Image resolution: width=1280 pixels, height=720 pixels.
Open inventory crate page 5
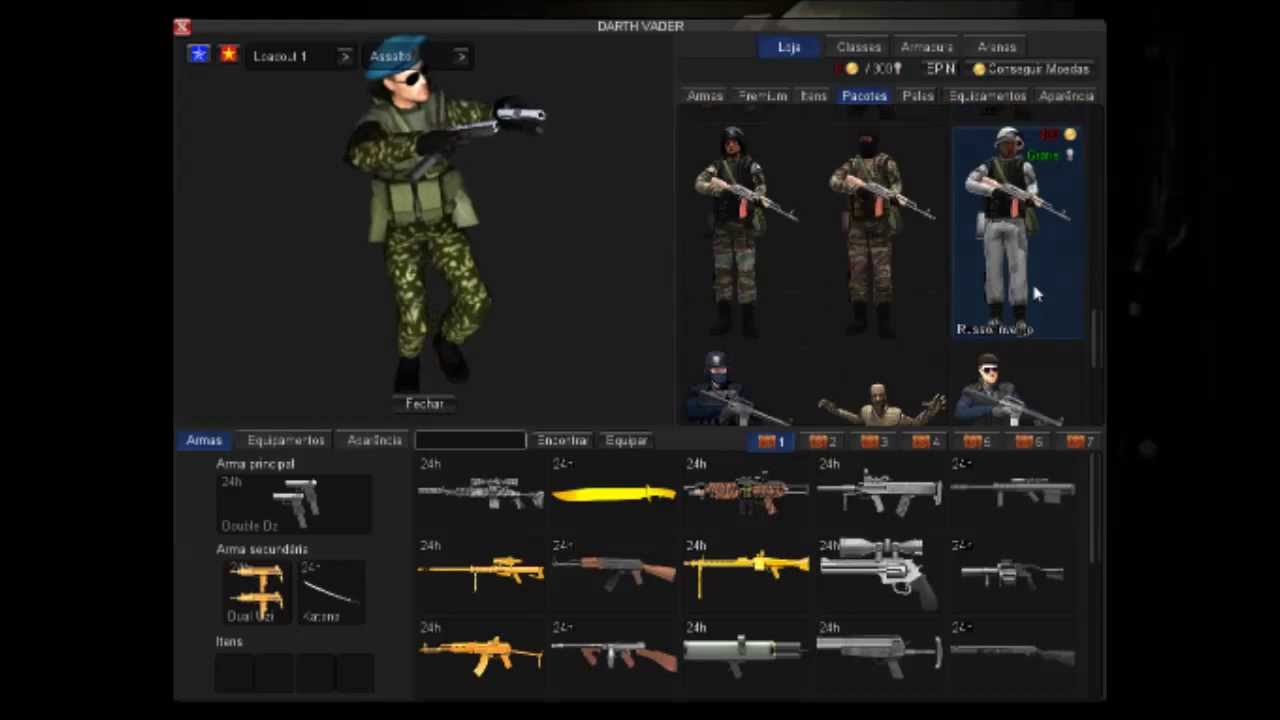coord(976,441)
